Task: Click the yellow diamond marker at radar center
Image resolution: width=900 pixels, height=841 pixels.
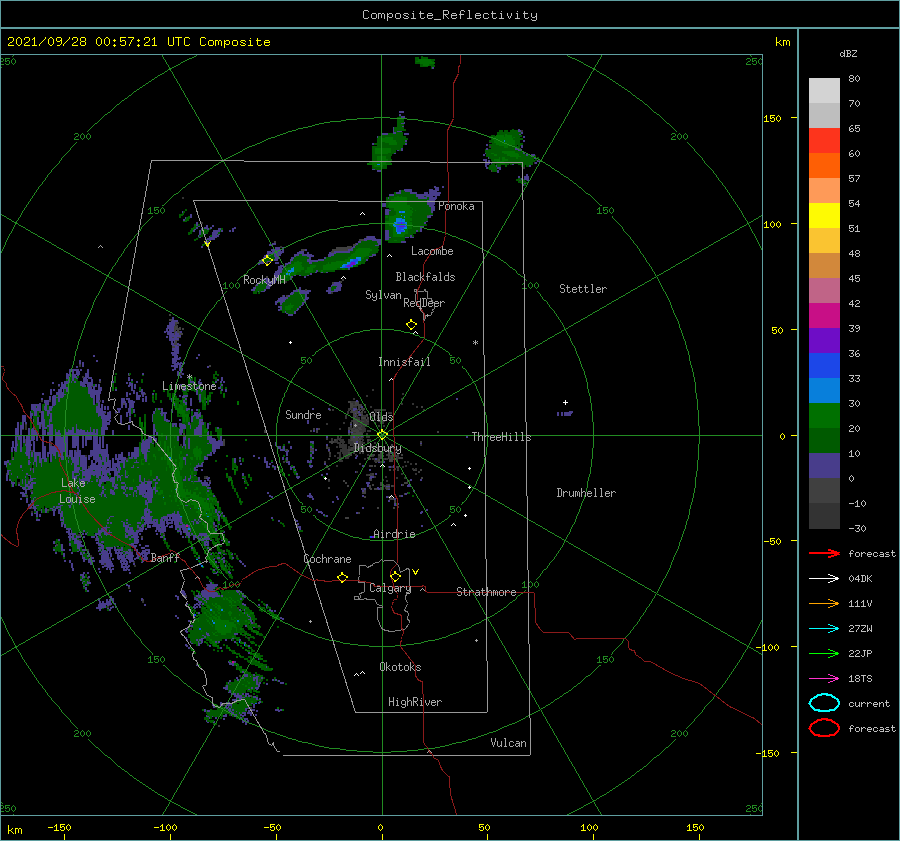Action: (382, 435)
